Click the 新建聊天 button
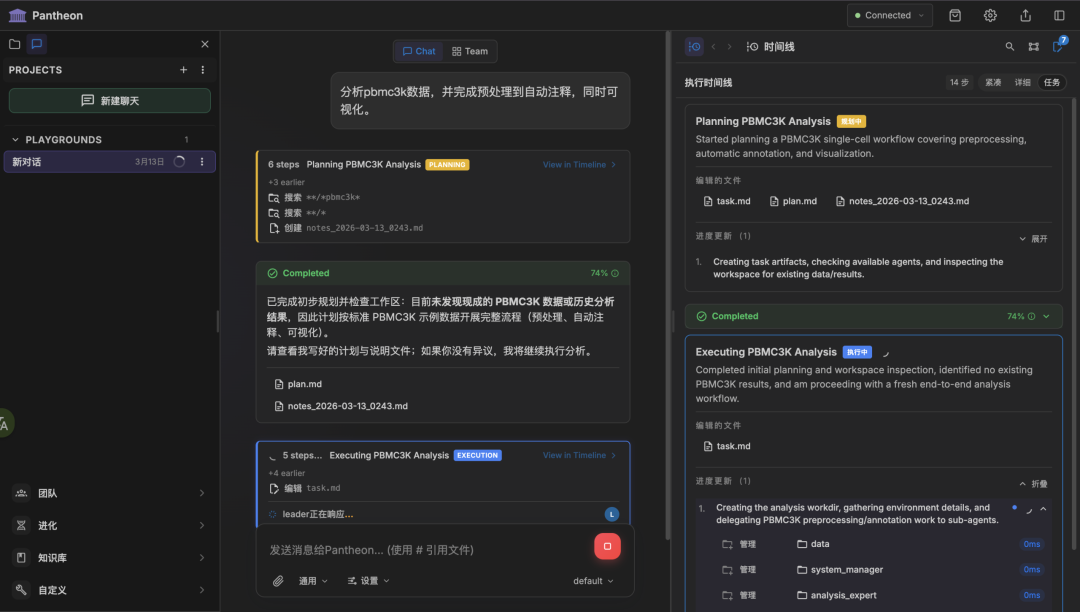Viewport: 1080px width, 612px height. 110,101
